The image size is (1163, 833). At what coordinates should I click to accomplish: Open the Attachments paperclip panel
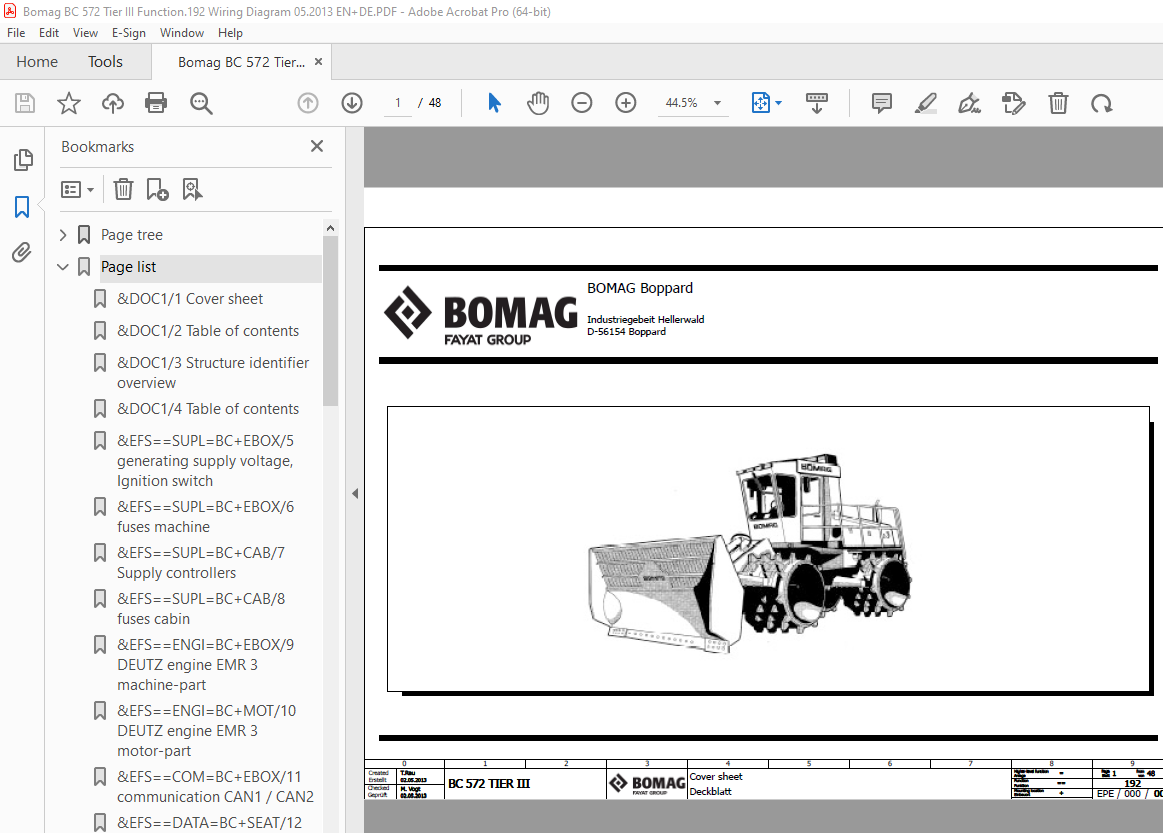point(22,253)
